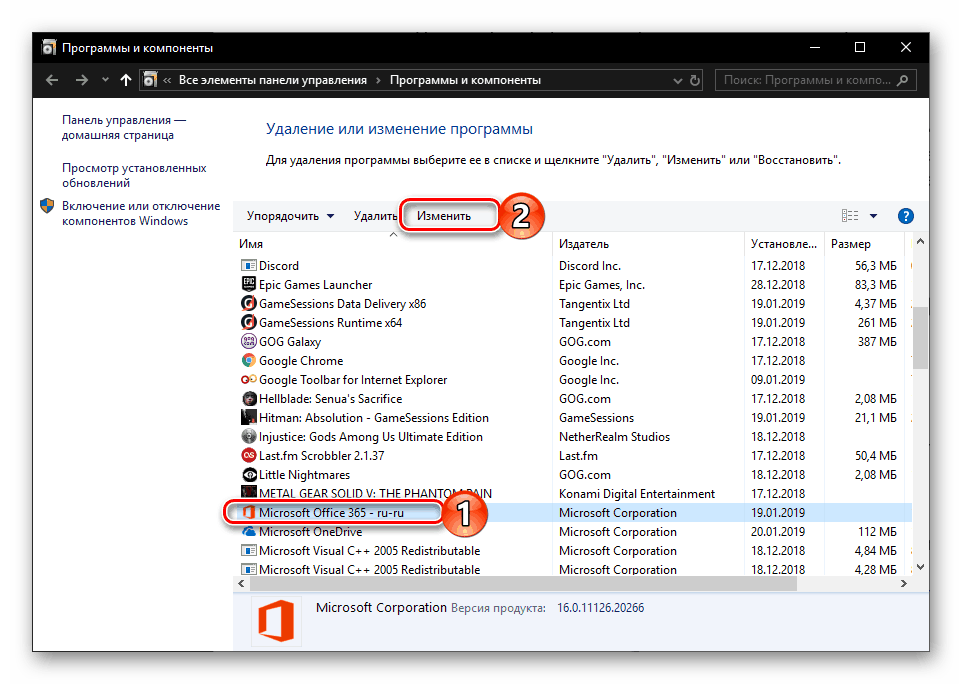
Task: Click the Back navigation arrow
Action: pos(52,80)
